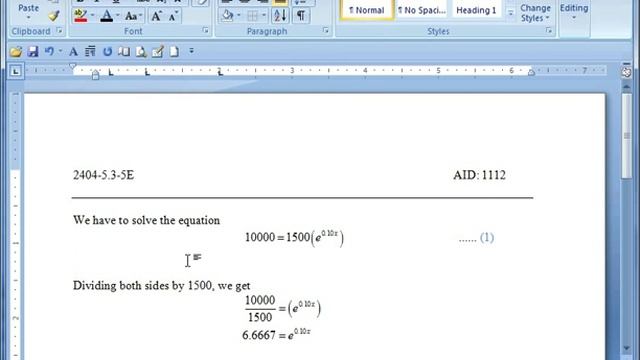Click 'Dividing both sides by 1500, we get'
The width and height of the screenshot is (640, 360).
click(x=162, y=286)
